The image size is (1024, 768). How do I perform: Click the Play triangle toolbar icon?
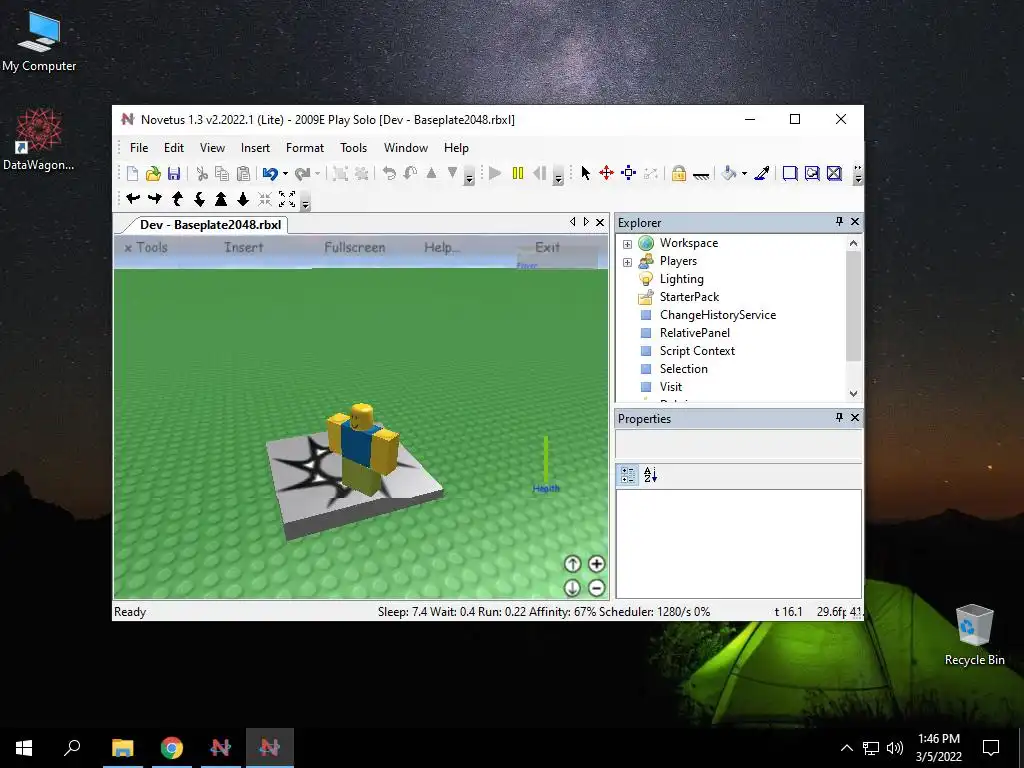(495, 173)
